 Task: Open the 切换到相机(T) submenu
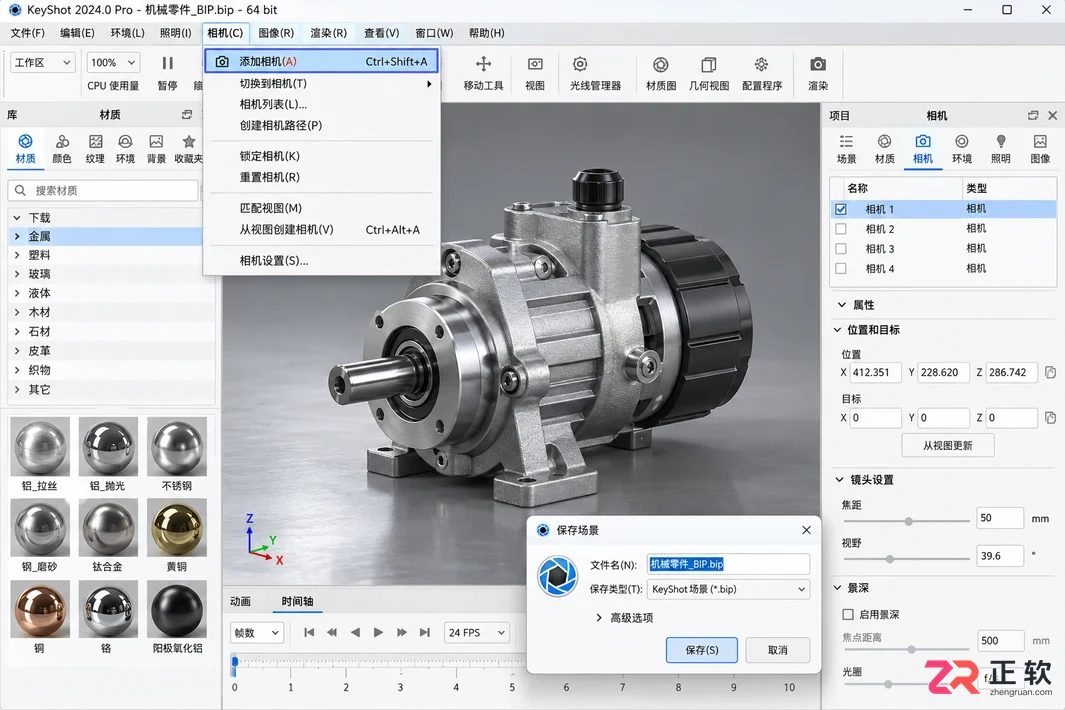(321, 84)
